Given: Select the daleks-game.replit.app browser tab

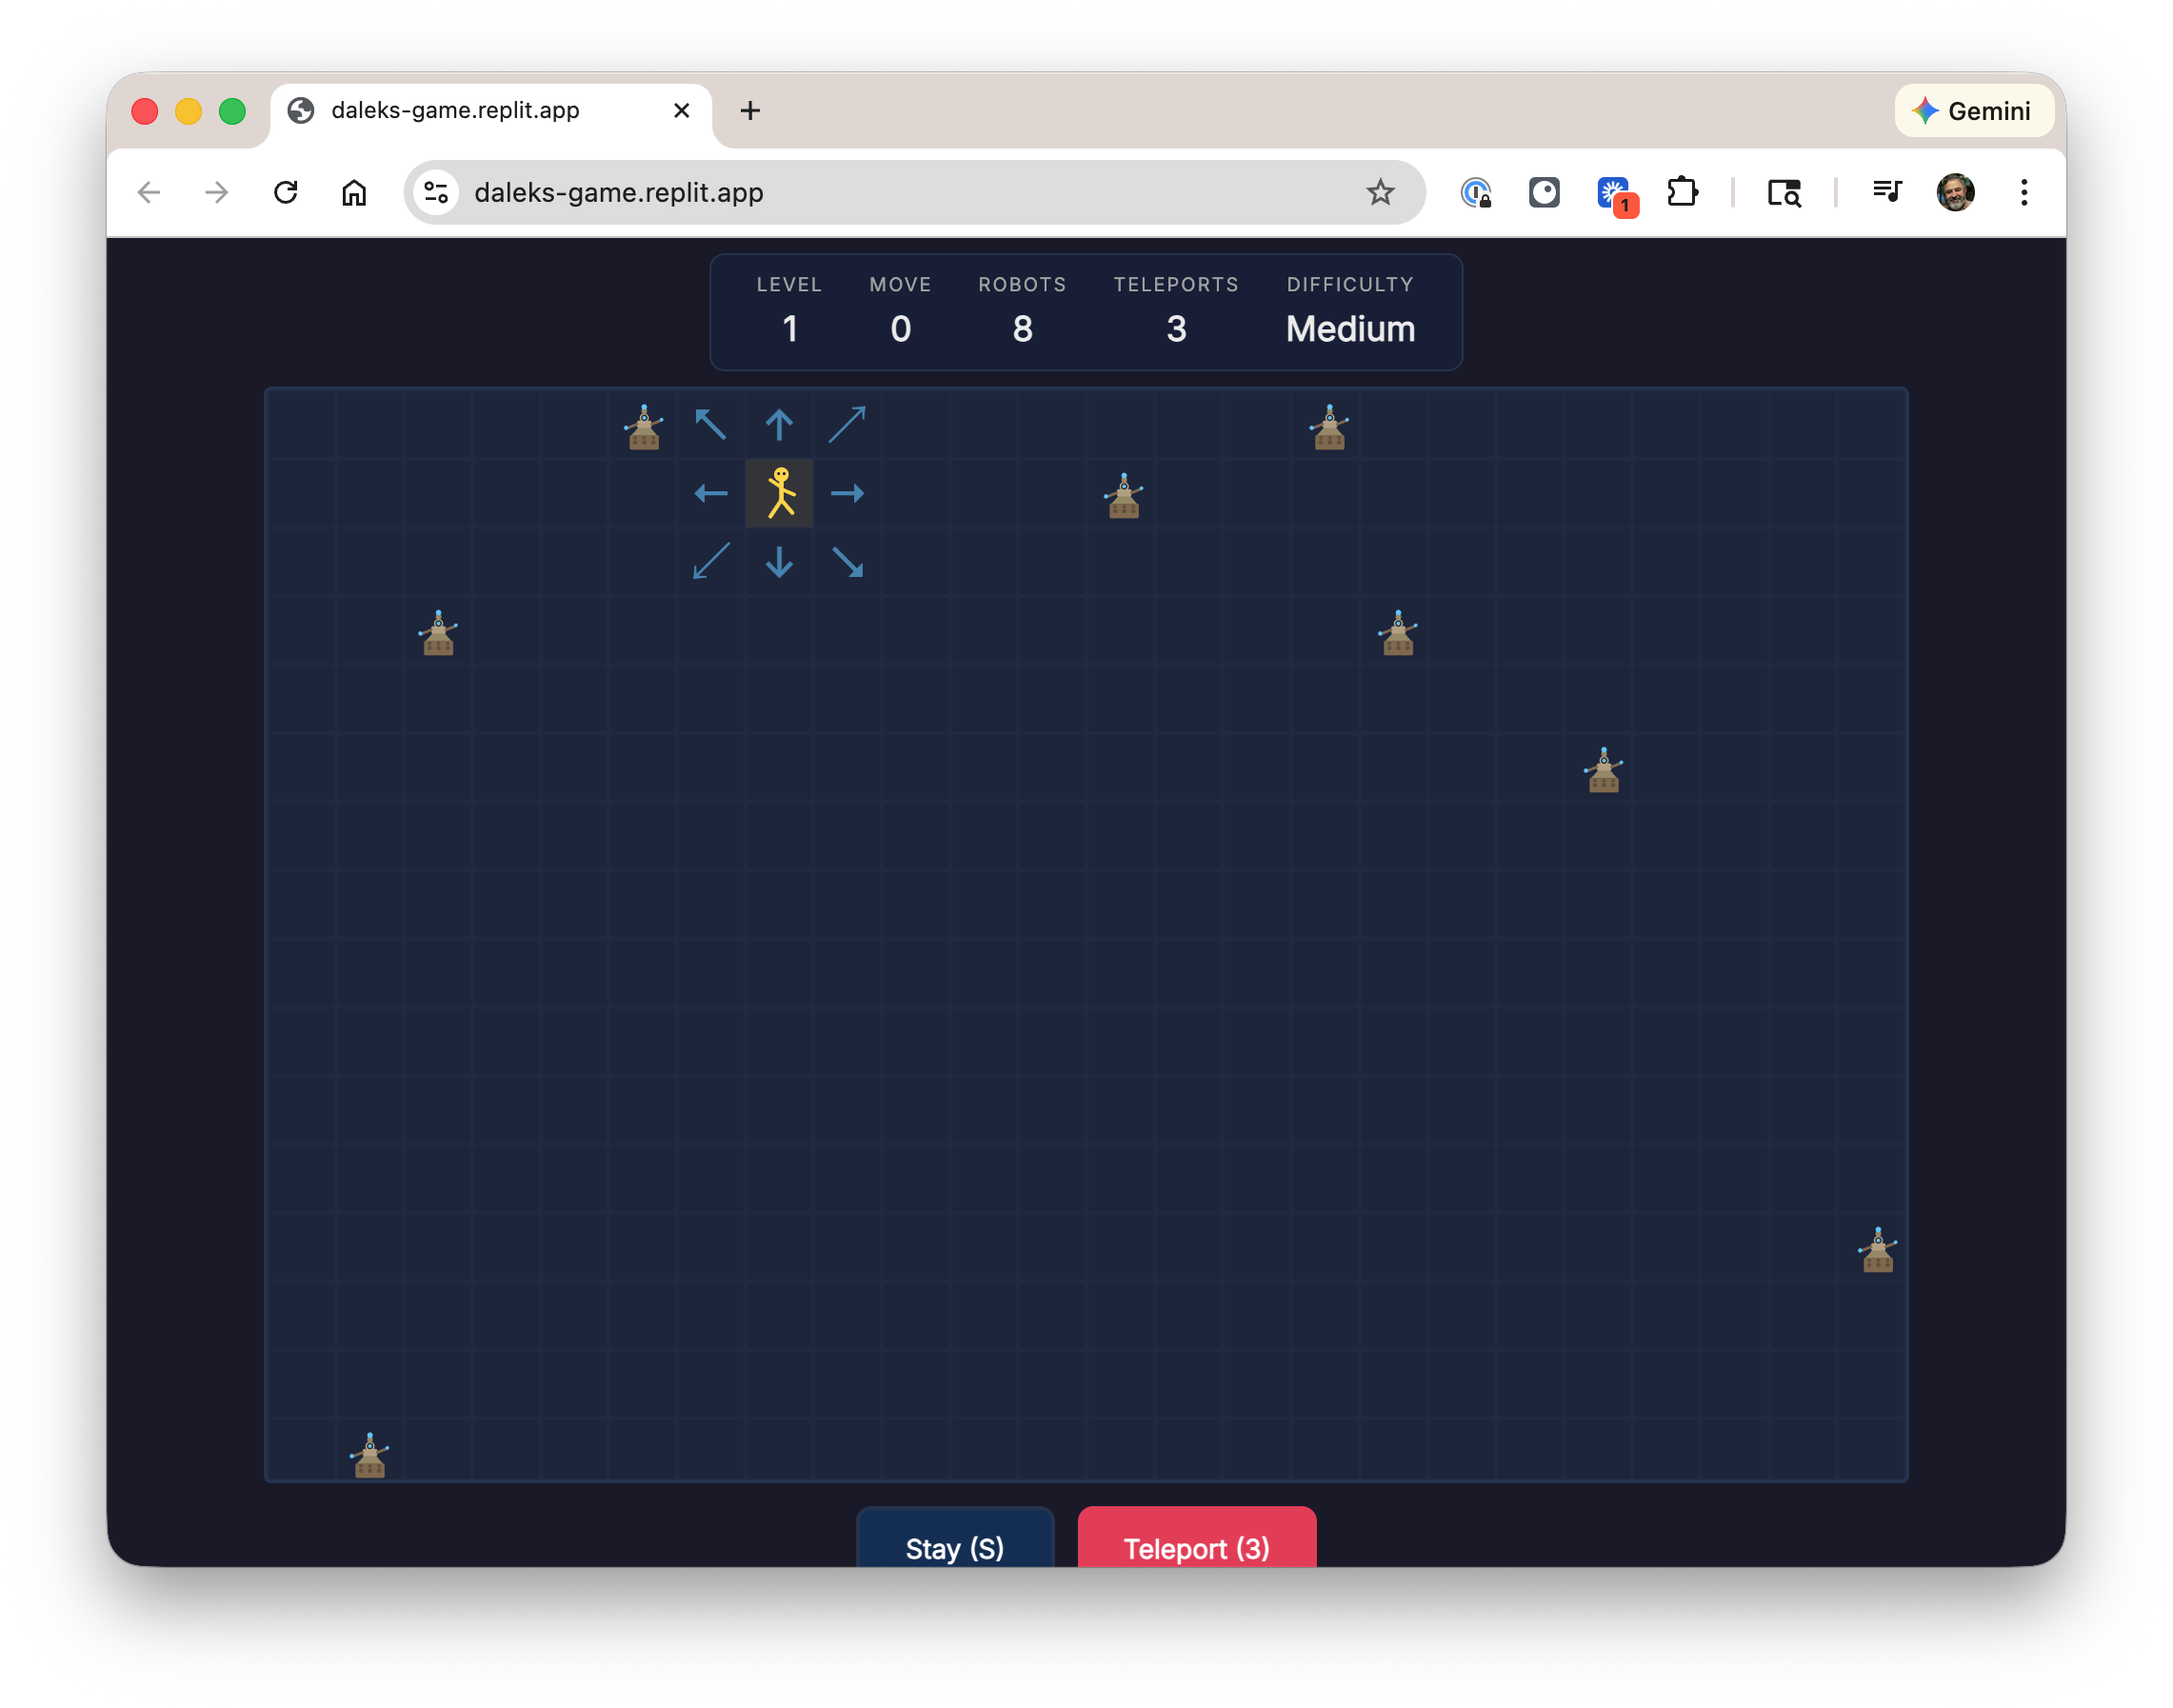Looking at the screenshot, I should tap(455, 111).
